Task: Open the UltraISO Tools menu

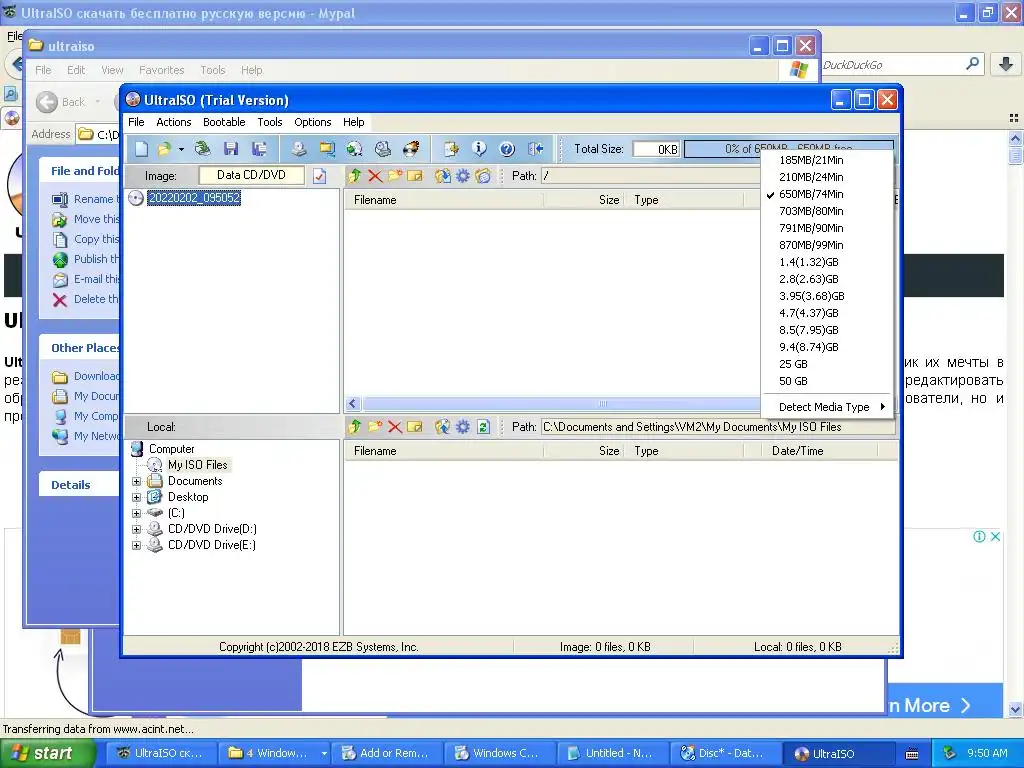Action: (x=270, y=122)
